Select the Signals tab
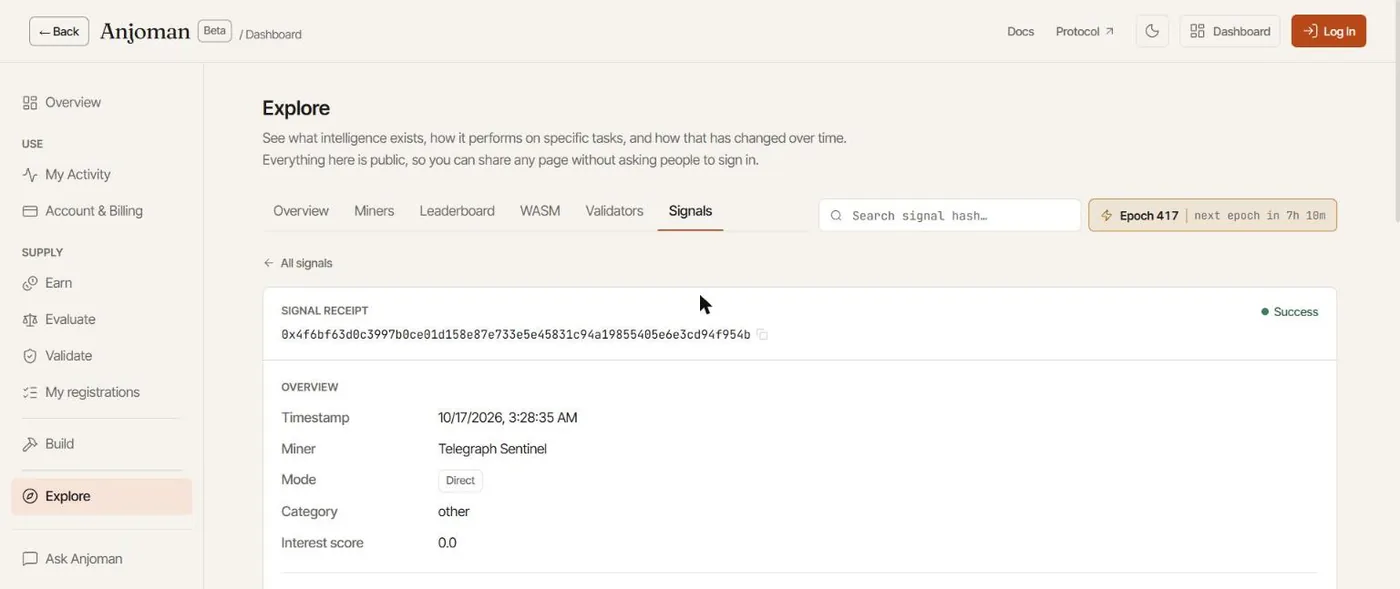 [690, 211]
